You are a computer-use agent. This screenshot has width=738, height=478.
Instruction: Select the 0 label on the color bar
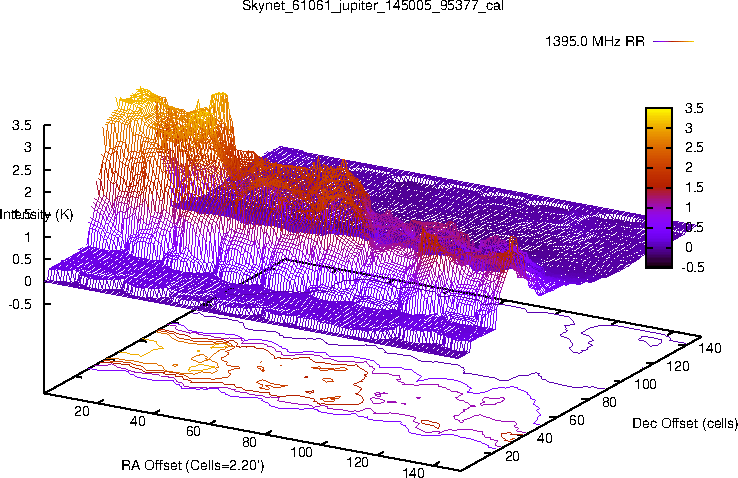689,247
